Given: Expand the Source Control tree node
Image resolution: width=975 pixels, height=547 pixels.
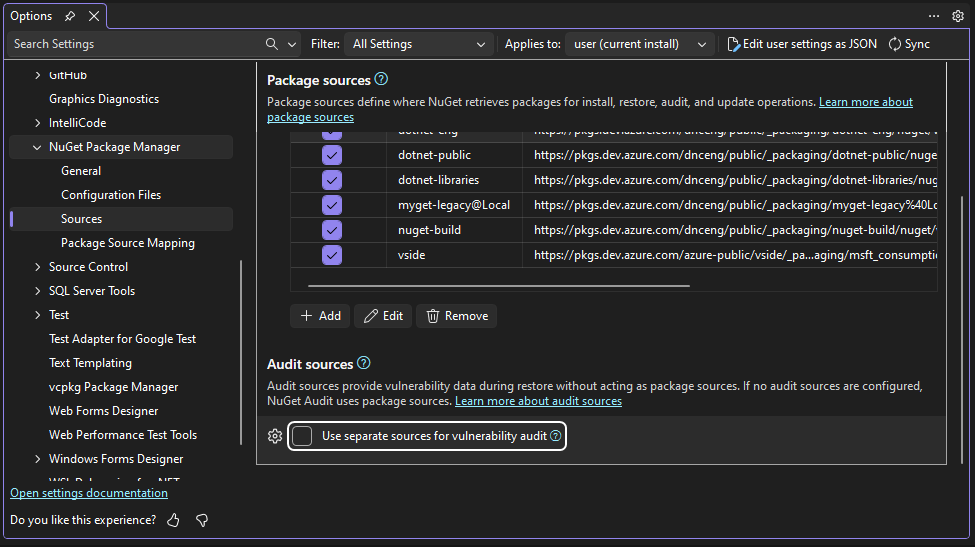Looking at the screenshot, I should pos(38,267).
